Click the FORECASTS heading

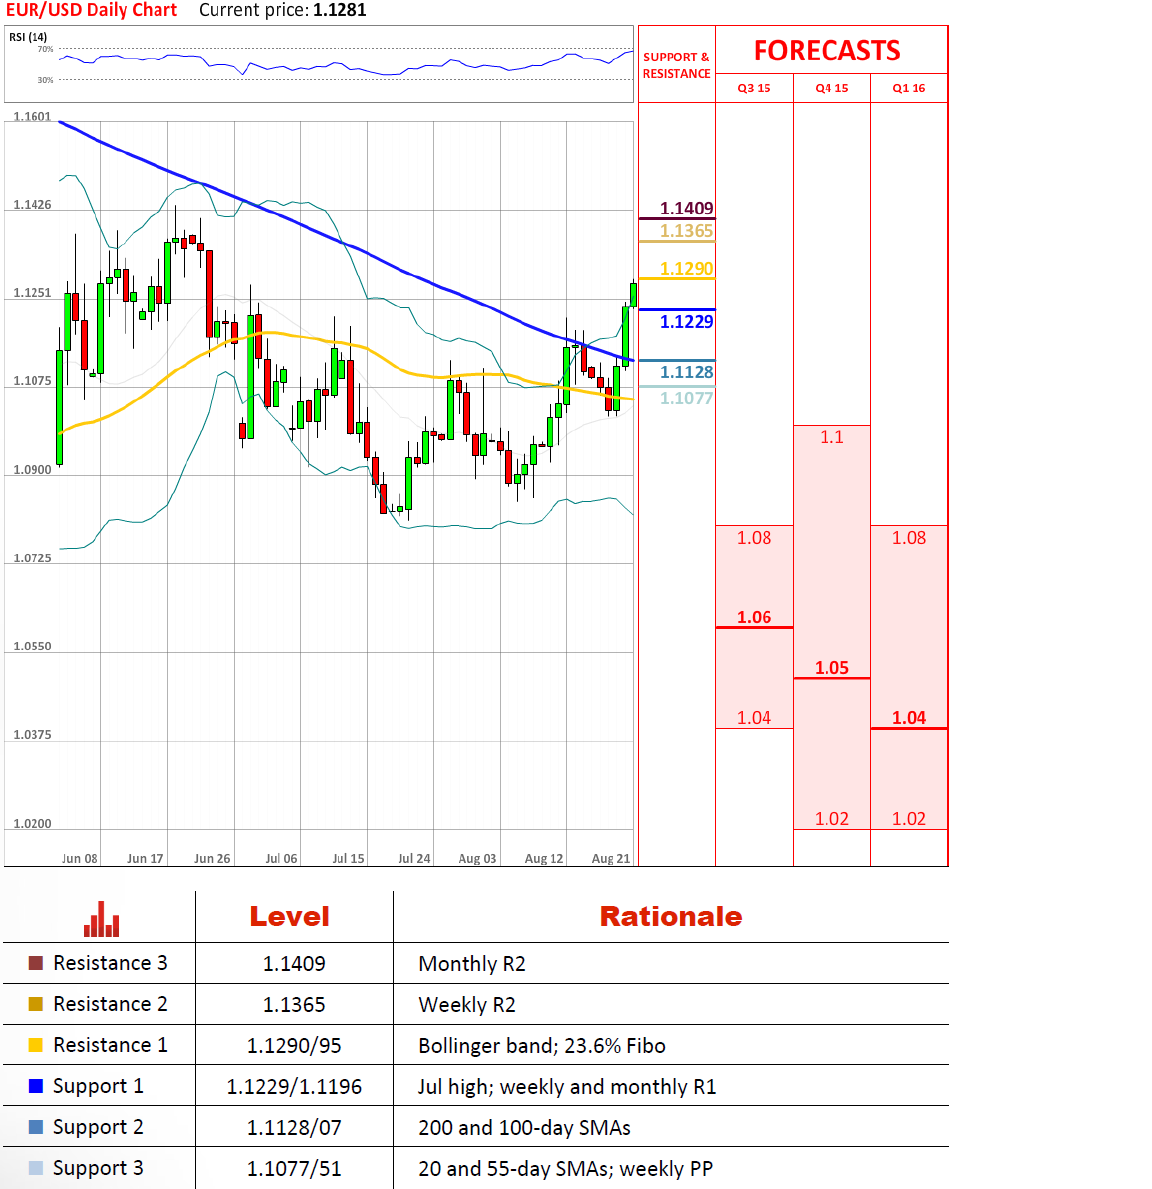[x=827, y=51]
